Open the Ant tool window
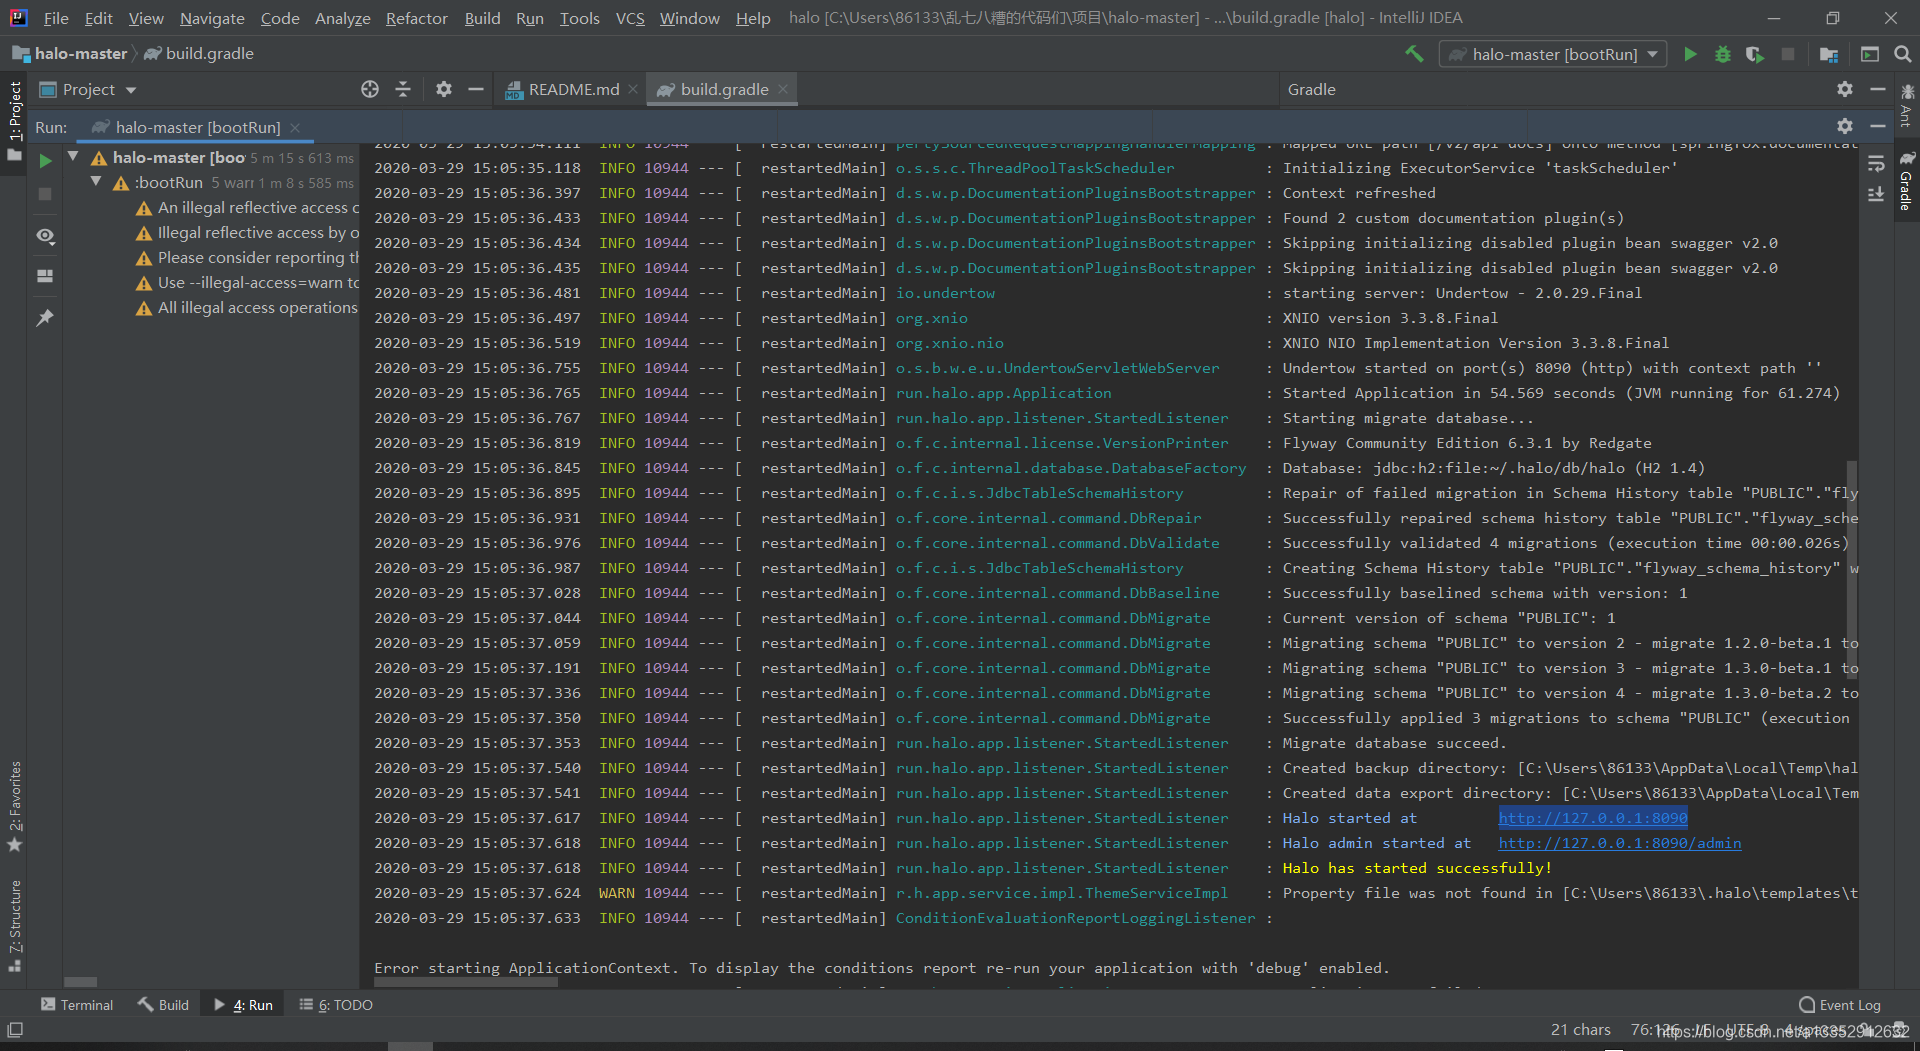1920x1051 pixels. [x=1907, y=105]
